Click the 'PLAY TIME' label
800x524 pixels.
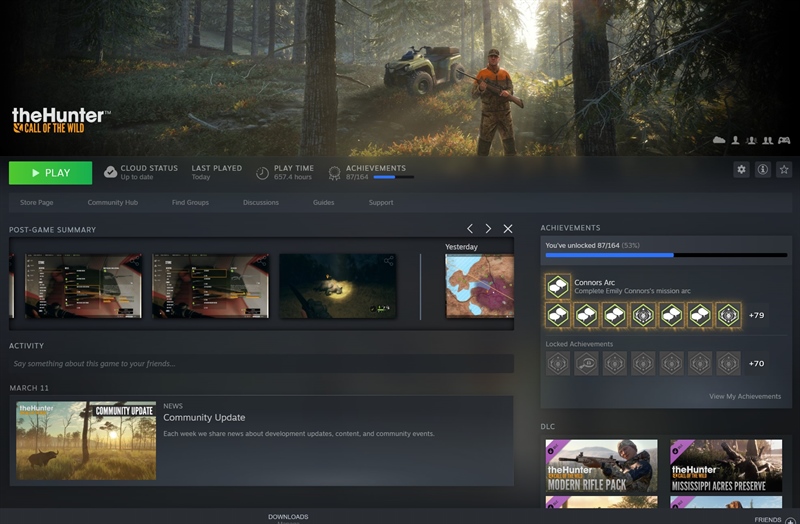coord(294,168)
